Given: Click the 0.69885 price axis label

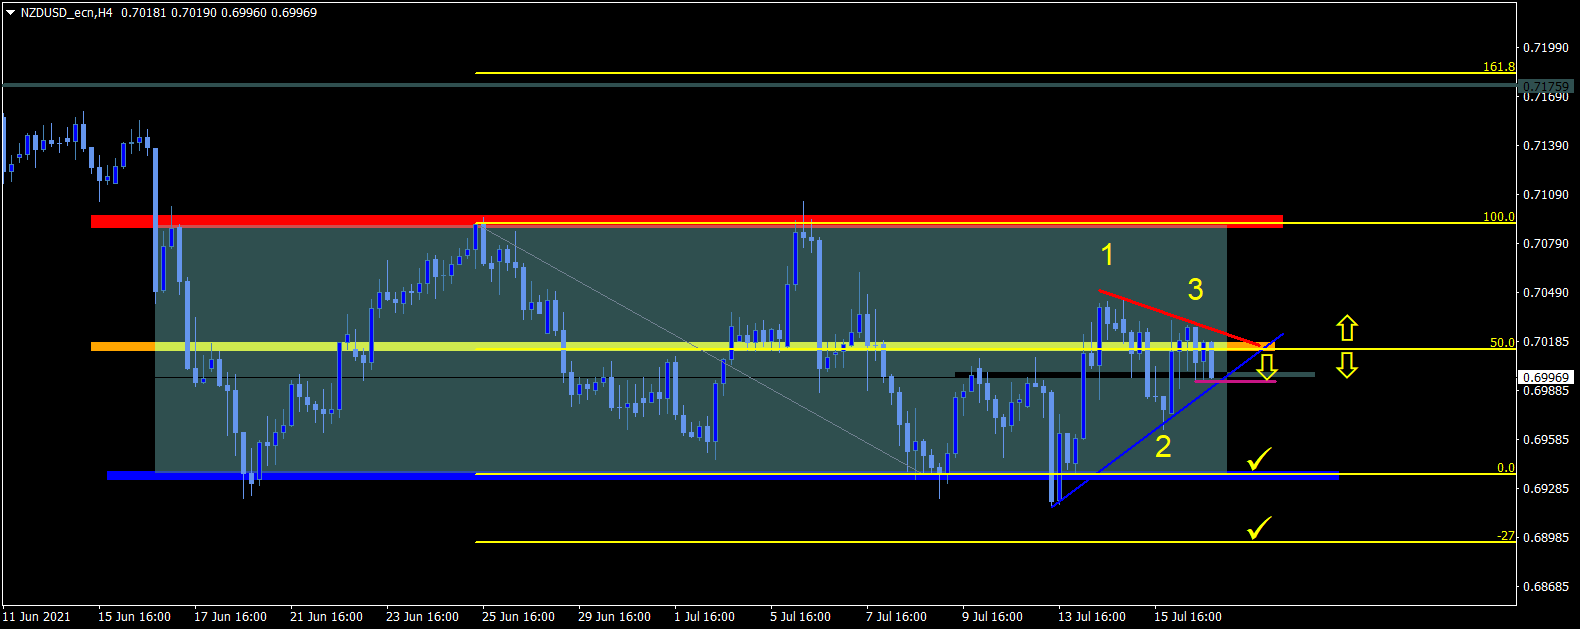Looking at the screenshot, I should point(1545,390).
